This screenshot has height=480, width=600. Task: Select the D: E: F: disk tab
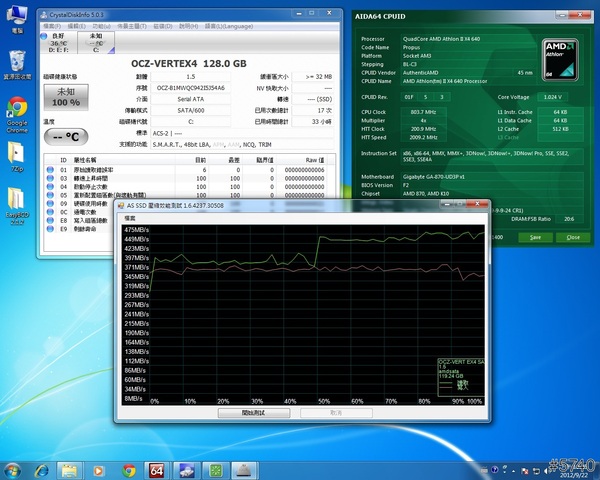tap(58, 43)
